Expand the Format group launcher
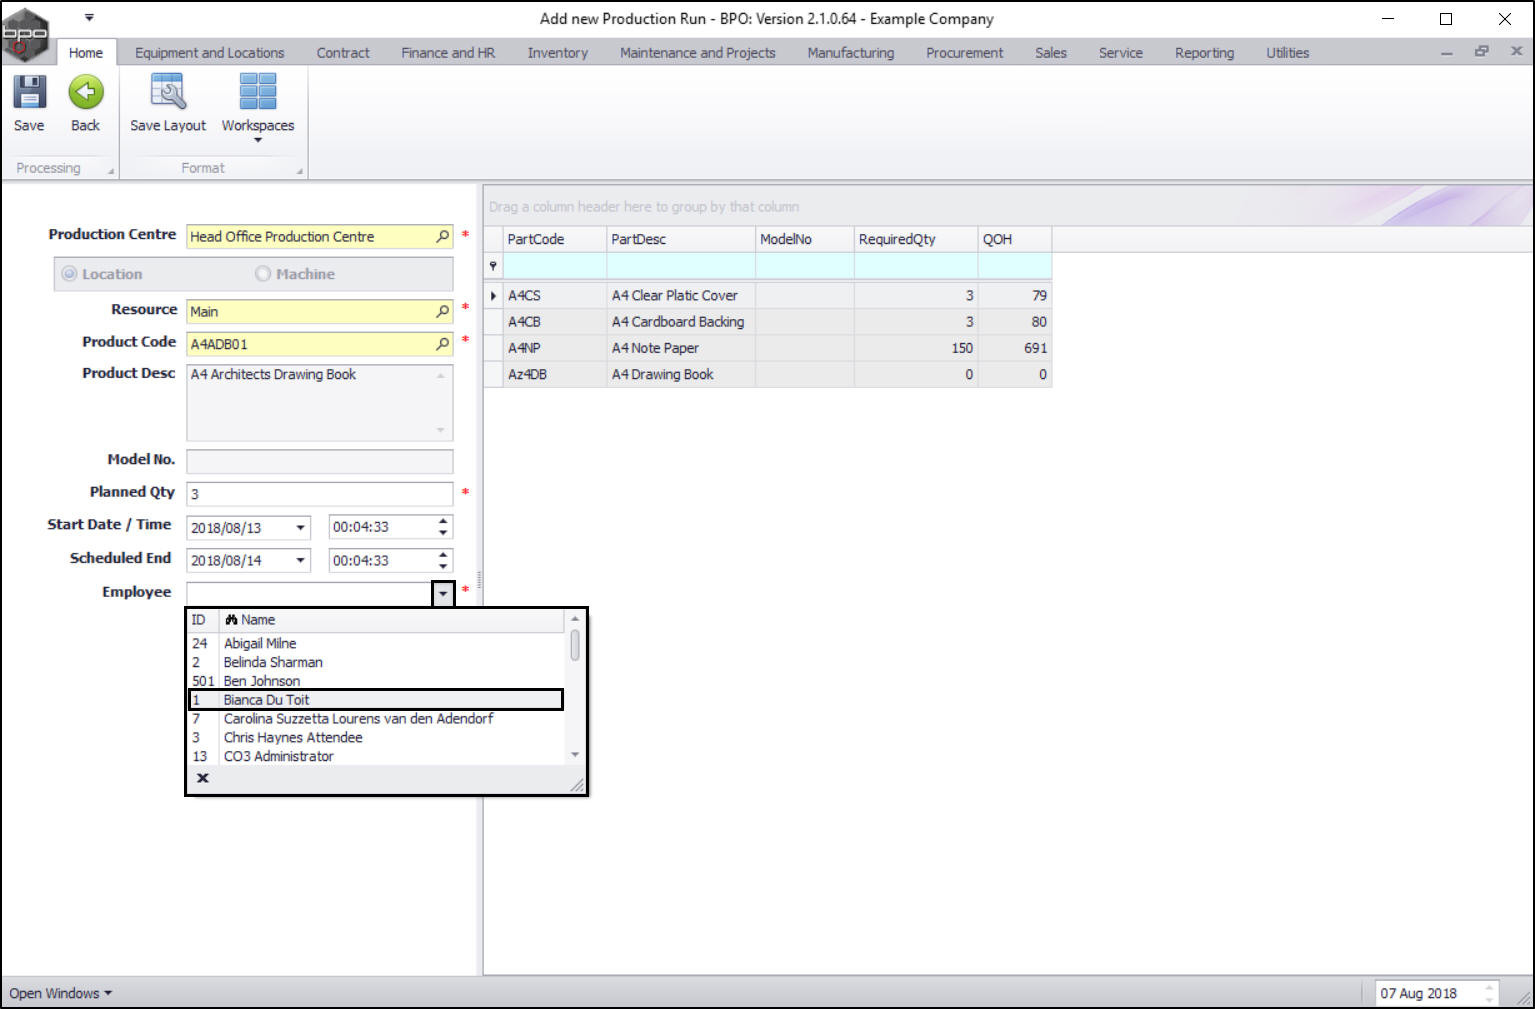1535x1009 pixels. pos(300,172)
